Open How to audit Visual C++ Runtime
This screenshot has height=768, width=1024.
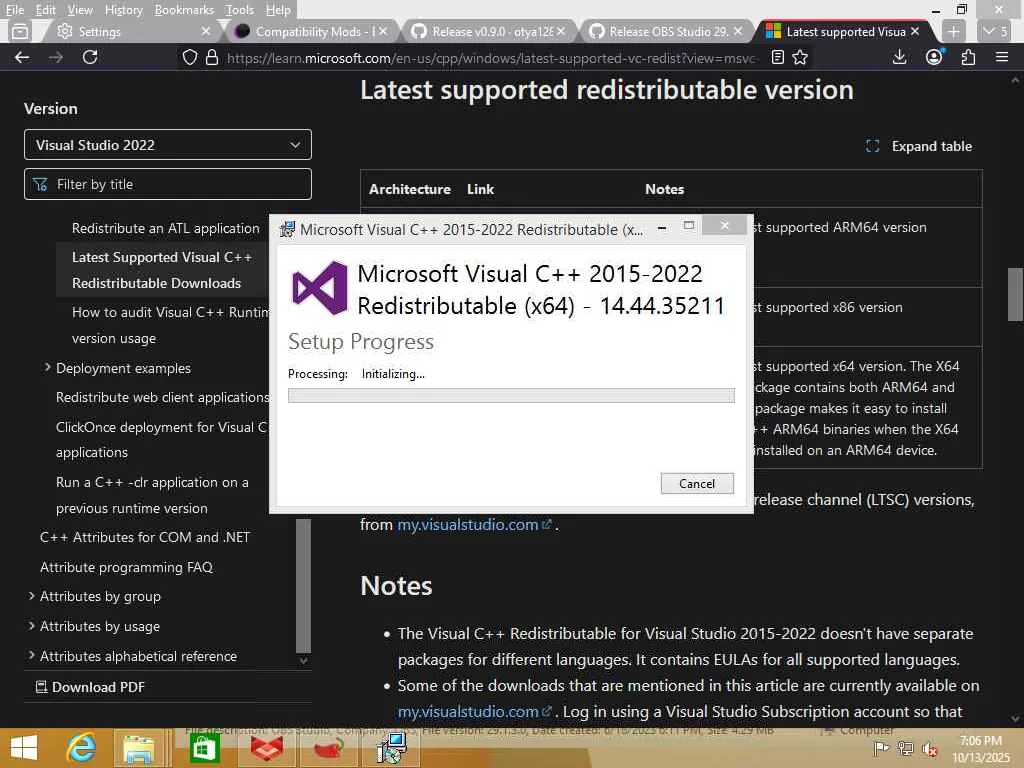click(x=170, y=325)
